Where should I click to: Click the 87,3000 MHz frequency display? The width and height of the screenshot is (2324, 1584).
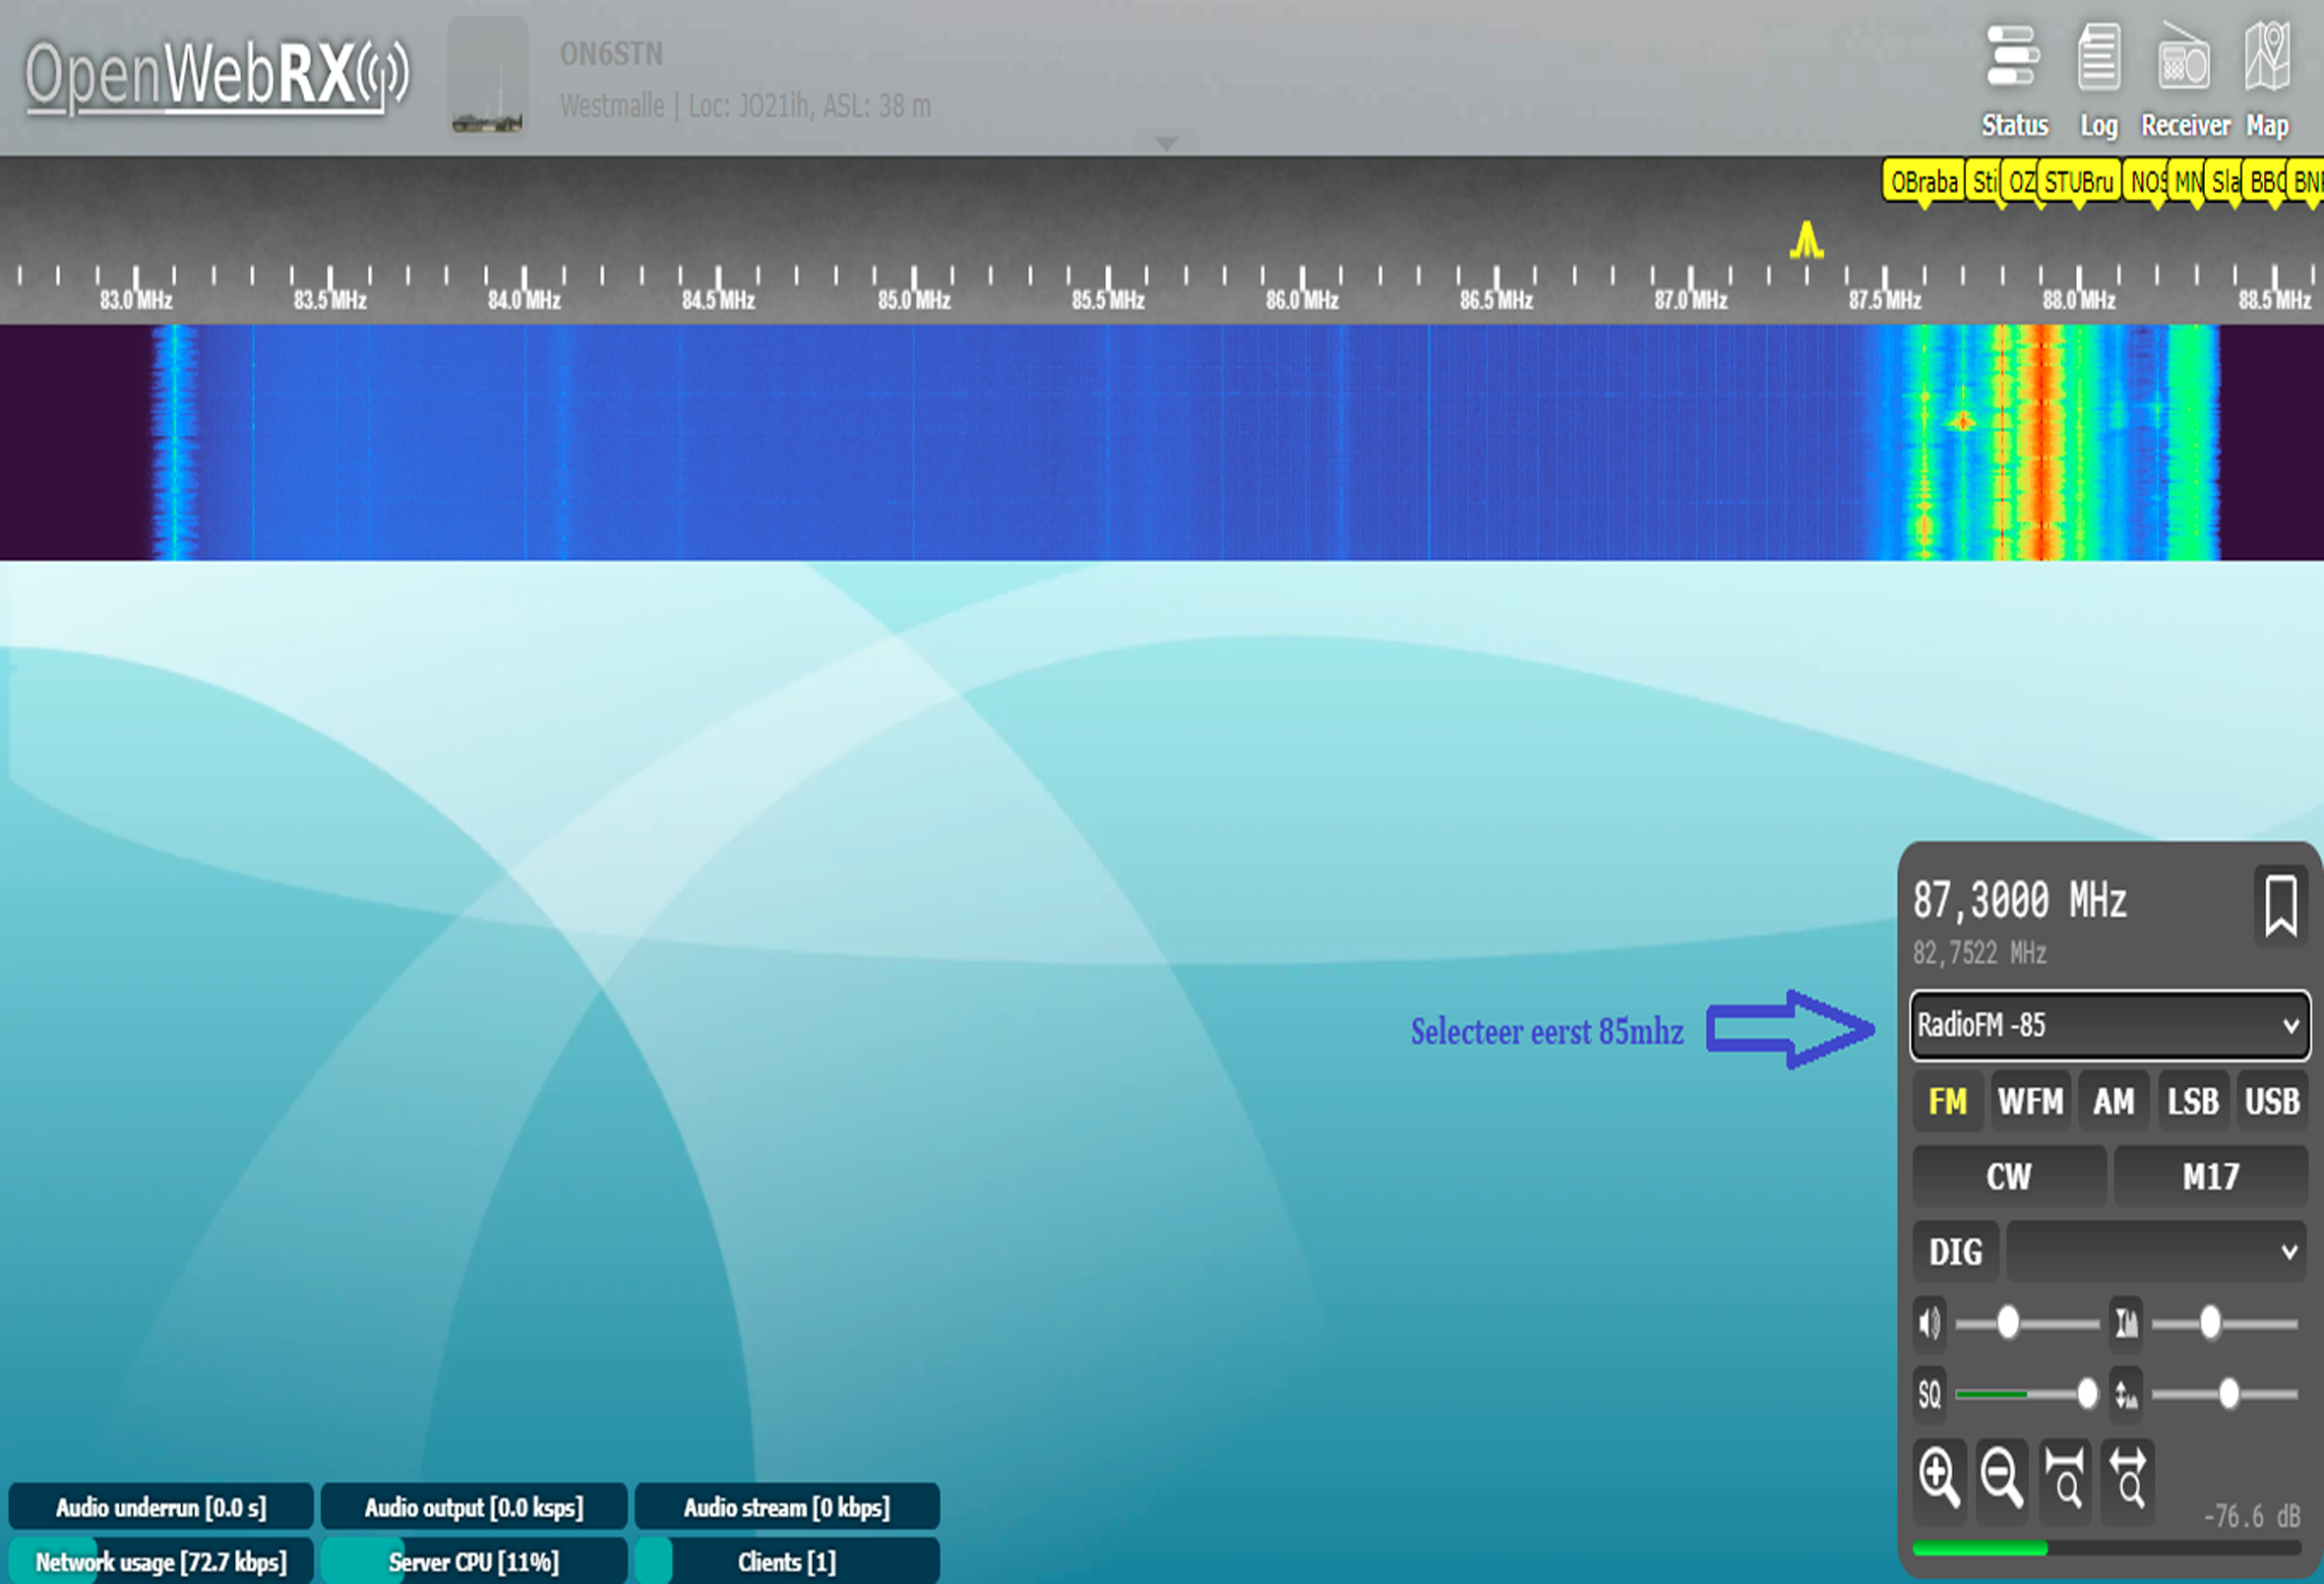(2019, 900)
